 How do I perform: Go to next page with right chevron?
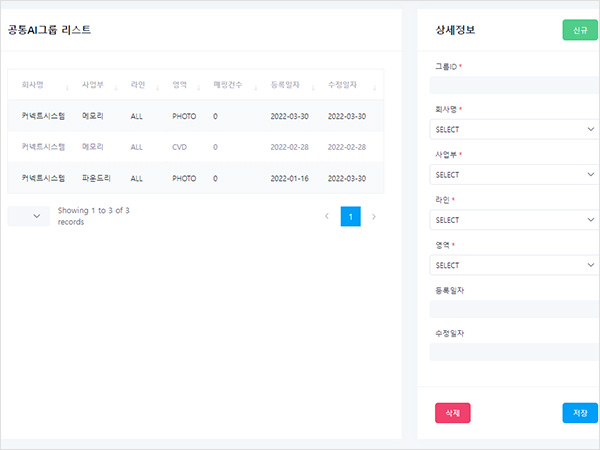pyautogui.click(x=374, y=217)
